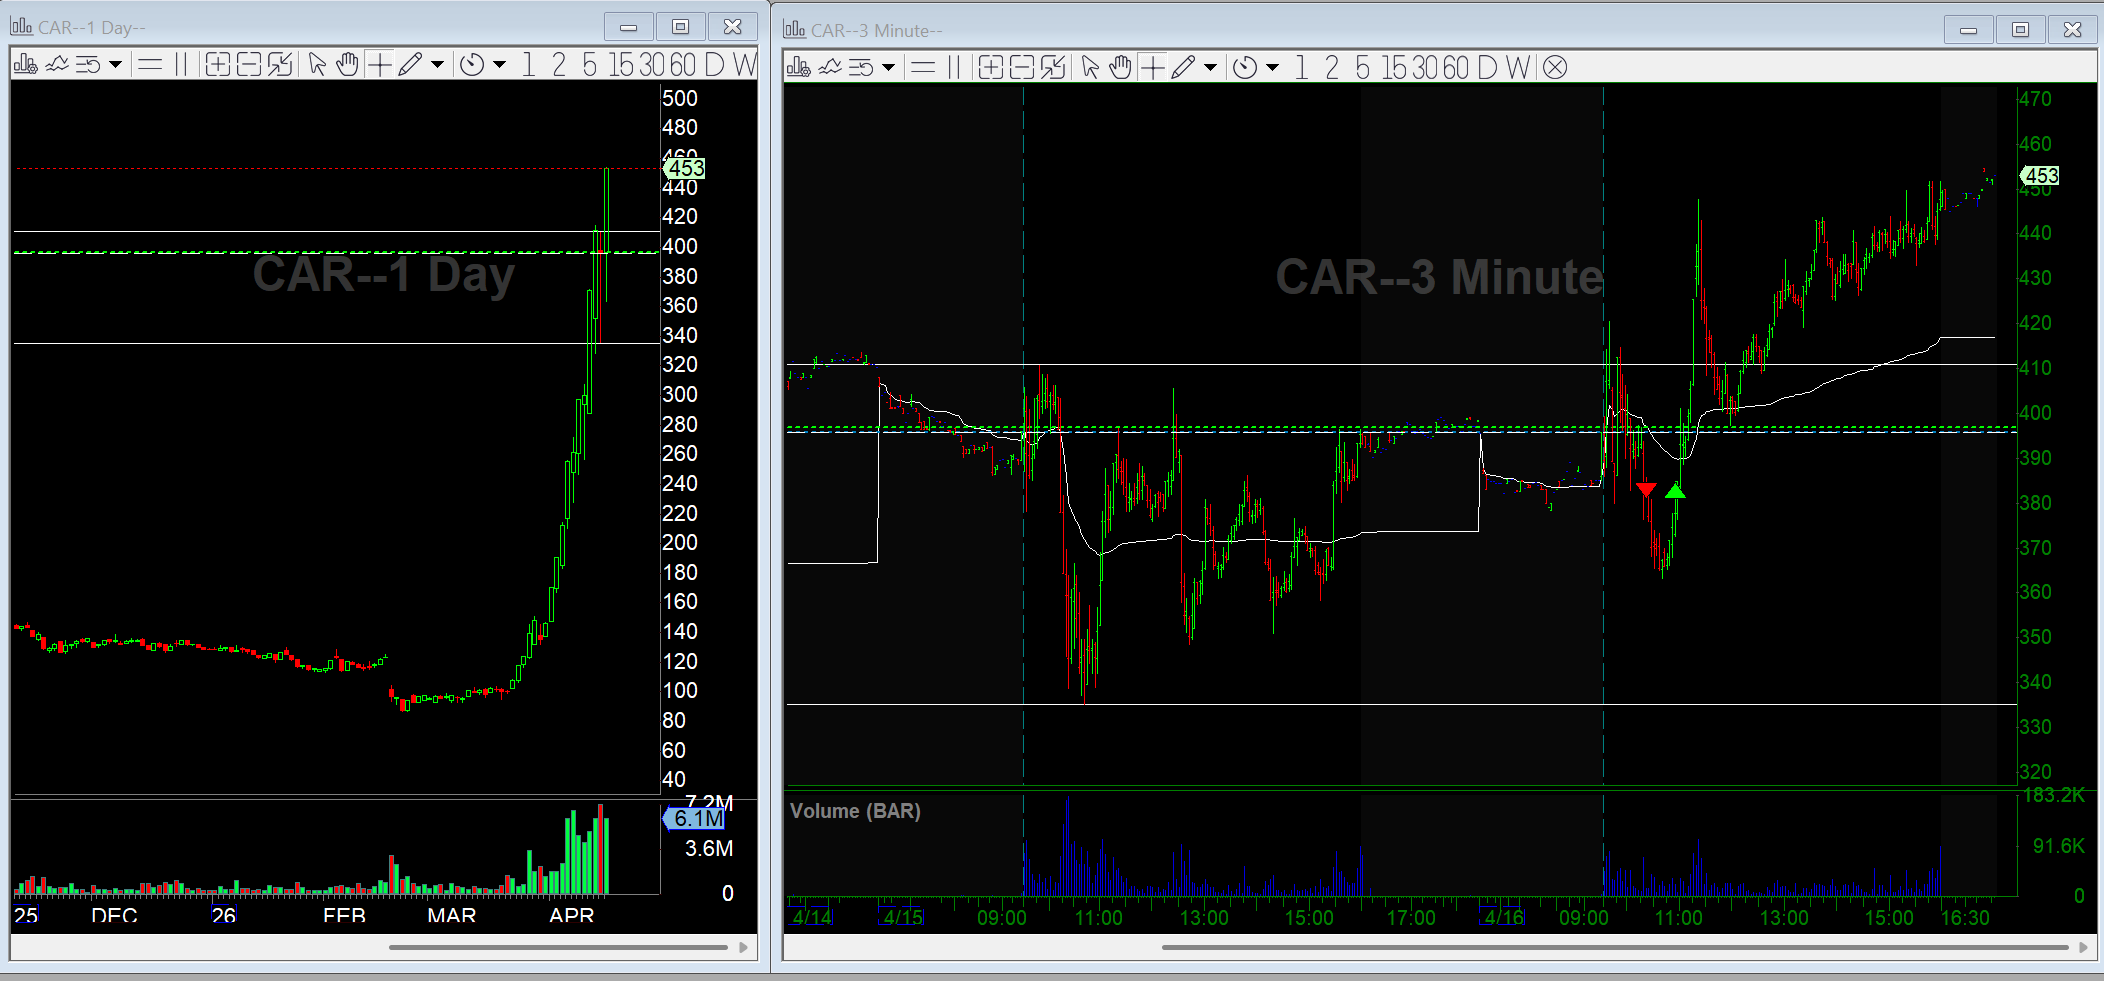Toggle crosshair cursor in CAR 3 Minute toolbar
2104x981 pixels.
1152,67
